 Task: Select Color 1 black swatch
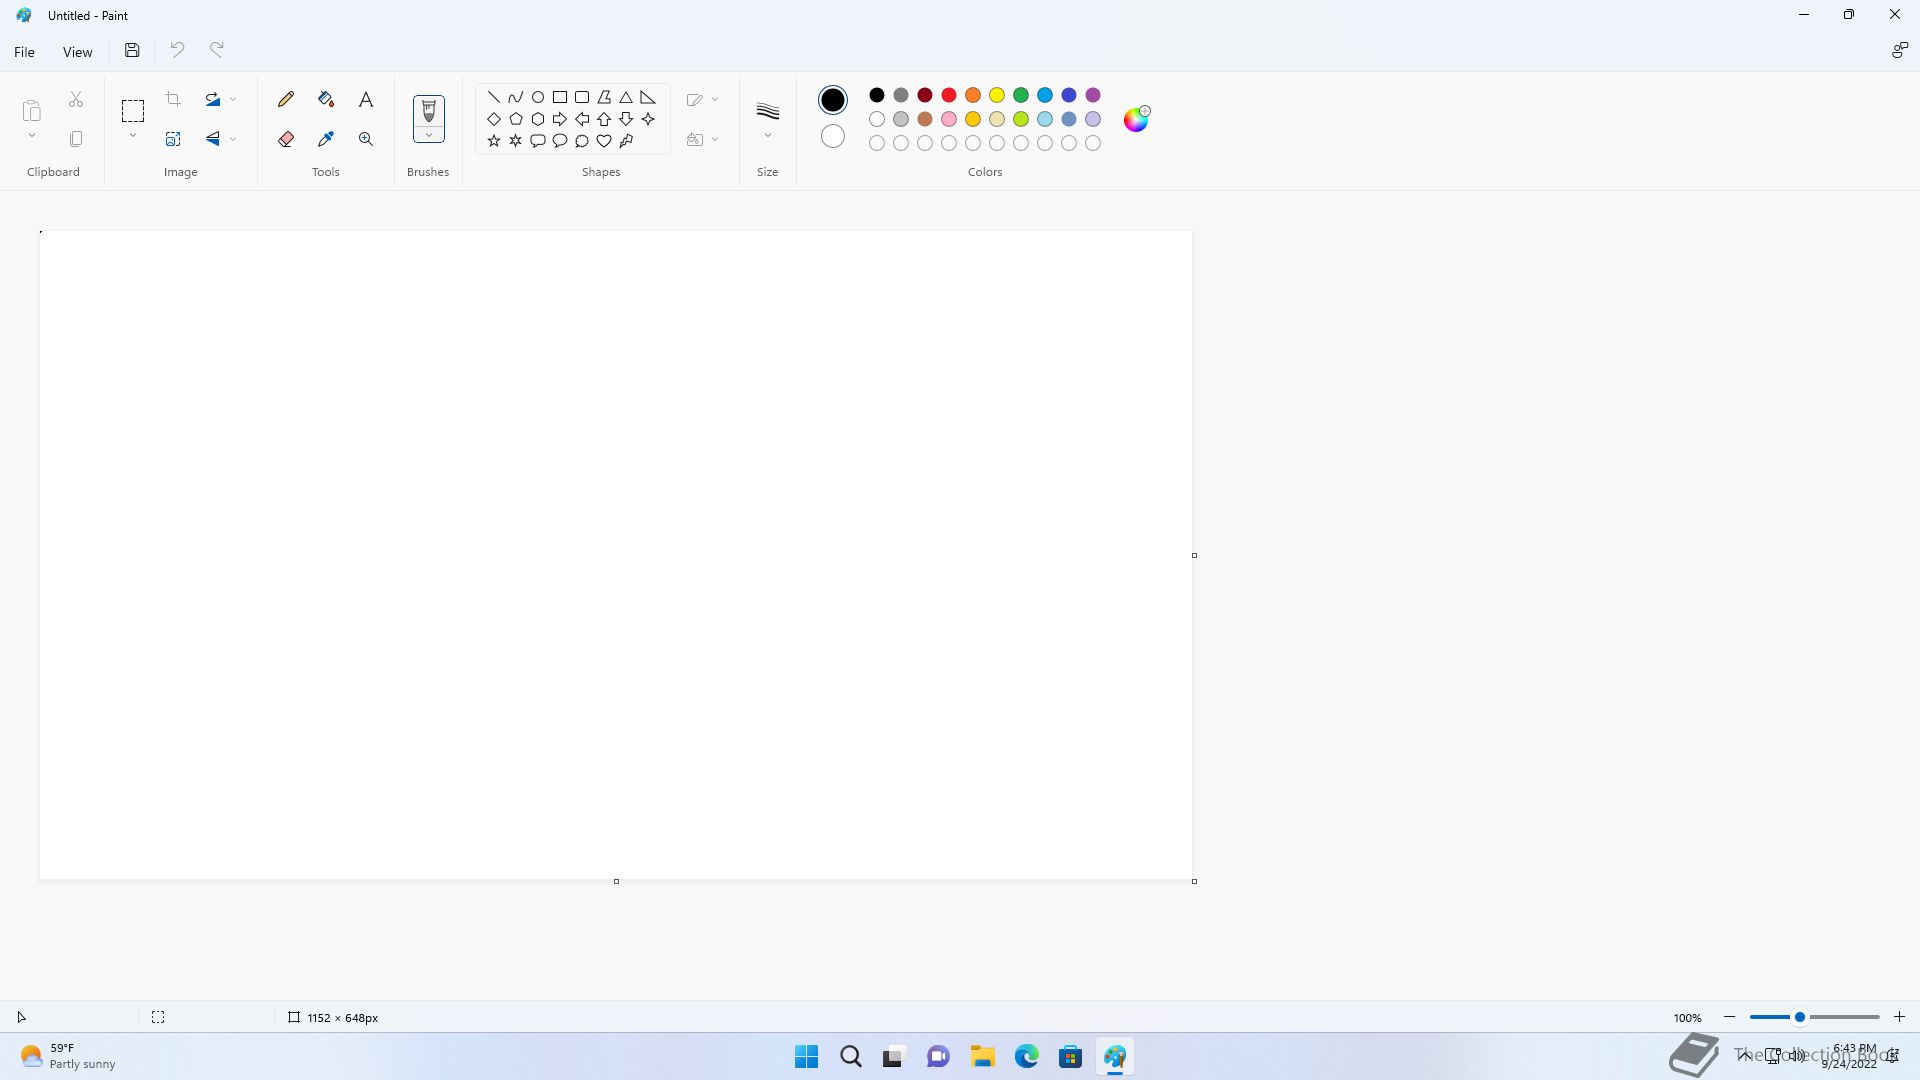[832, 99]
